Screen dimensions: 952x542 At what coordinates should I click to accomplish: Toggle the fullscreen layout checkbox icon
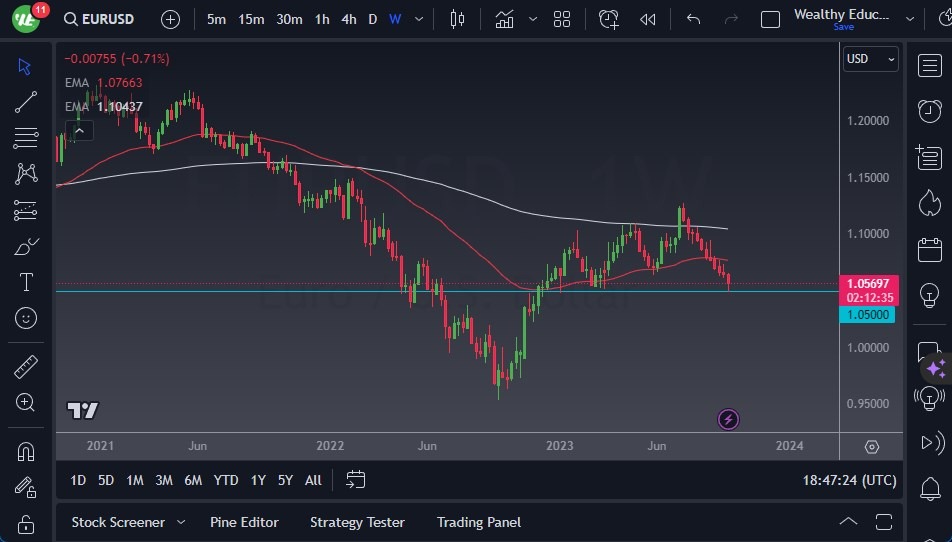(x=770, y=19)
